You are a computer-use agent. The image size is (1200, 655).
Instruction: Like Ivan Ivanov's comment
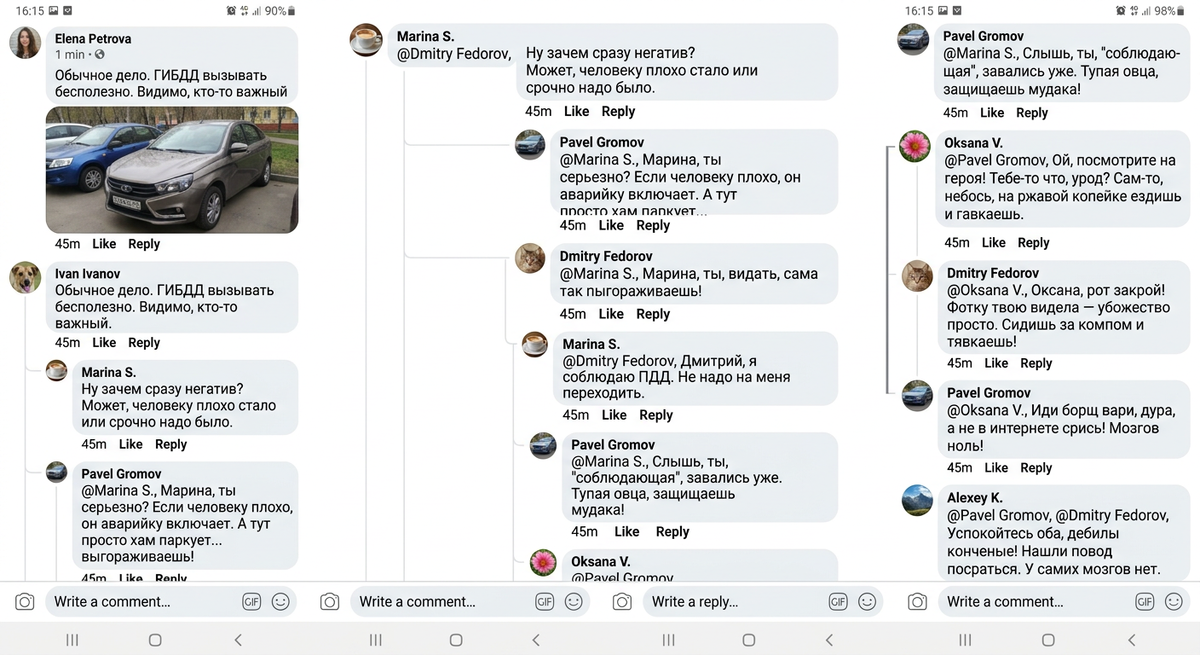click(104, 343)
